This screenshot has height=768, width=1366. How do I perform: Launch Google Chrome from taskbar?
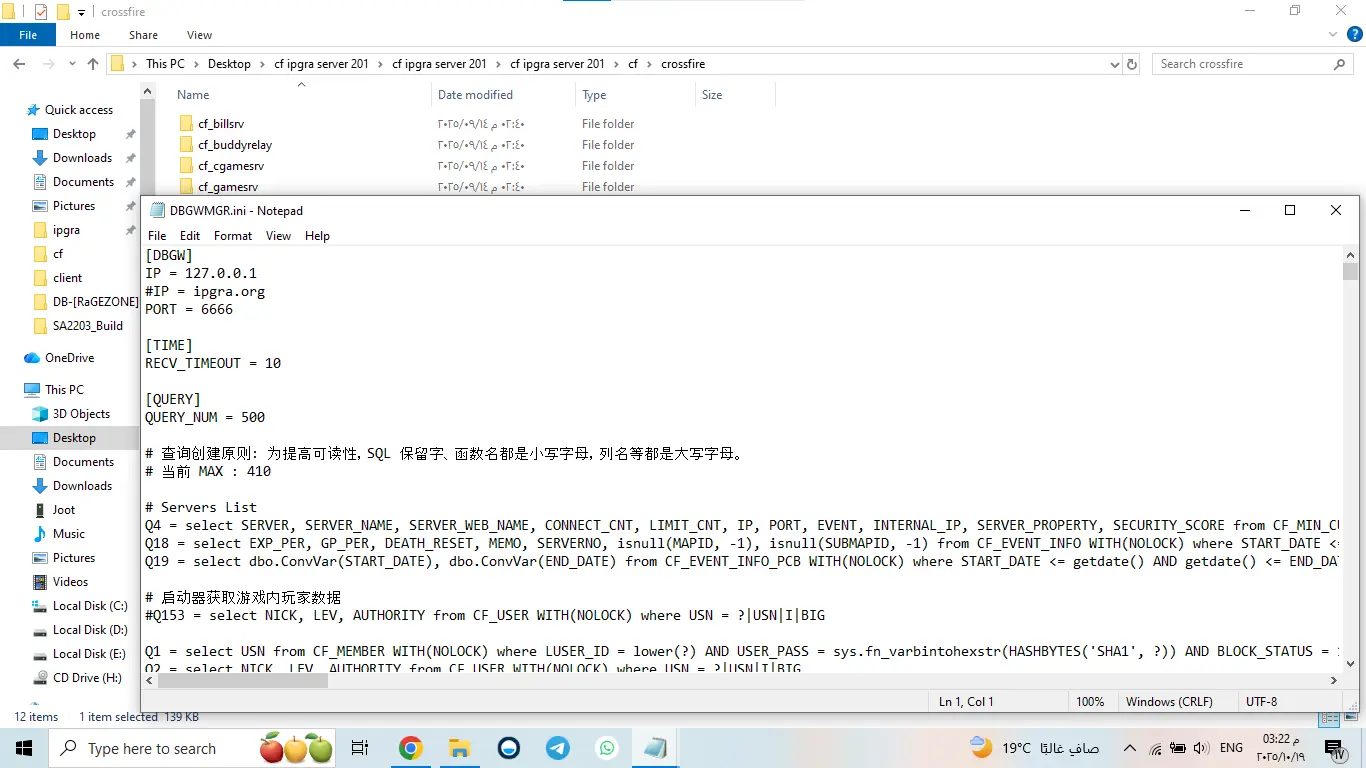point(410,748)
